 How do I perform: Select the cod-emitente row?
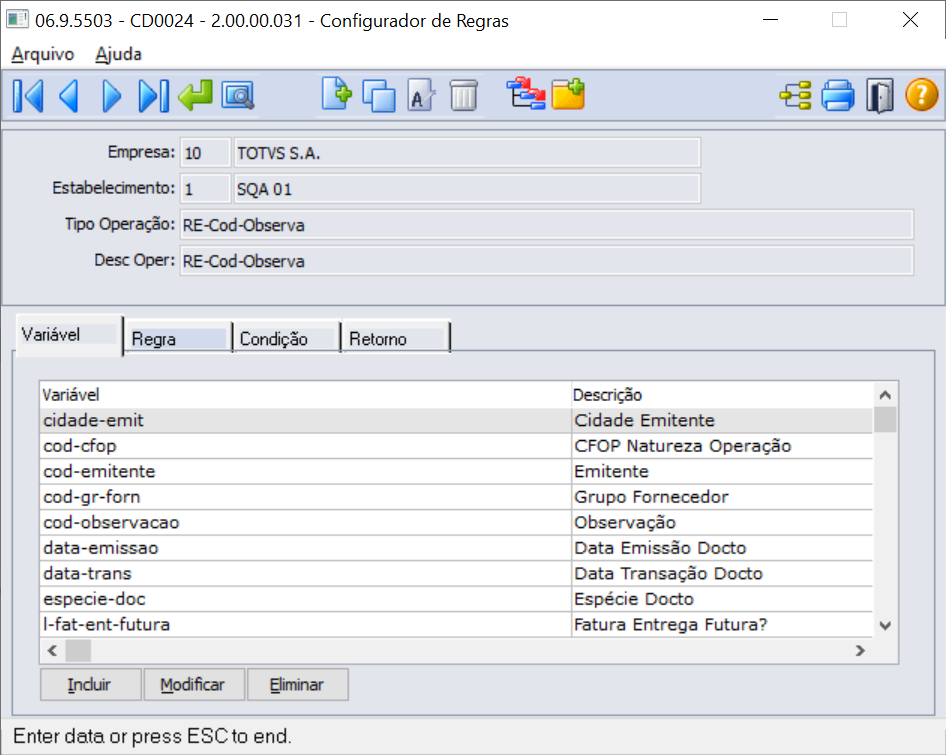pos(457,471)
